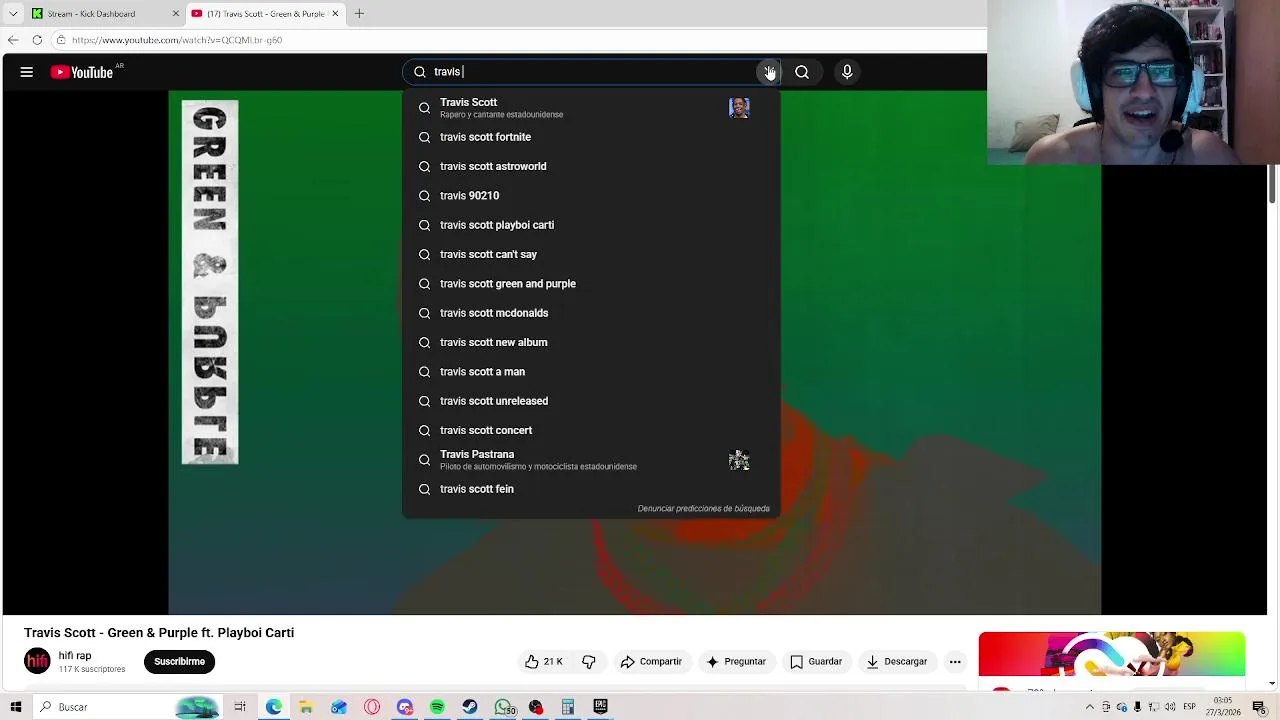Start voice search with the microphone icon
1280x720 pixels.
click(847, 72)
